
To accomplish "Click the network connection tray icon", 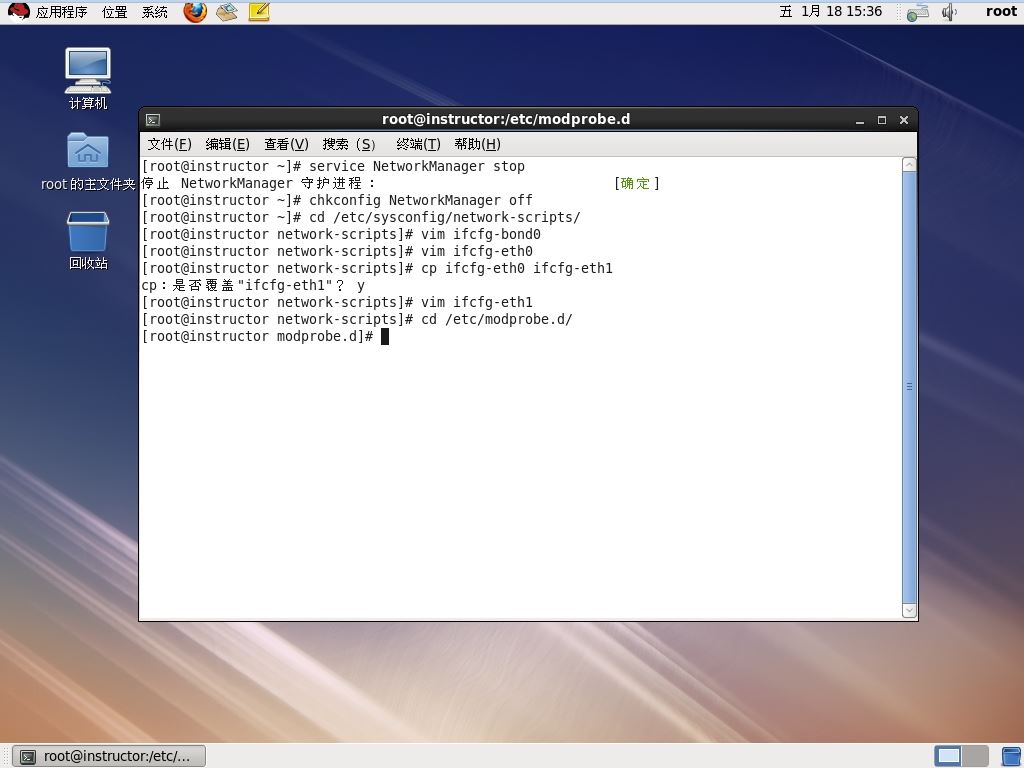I will 918,12.
